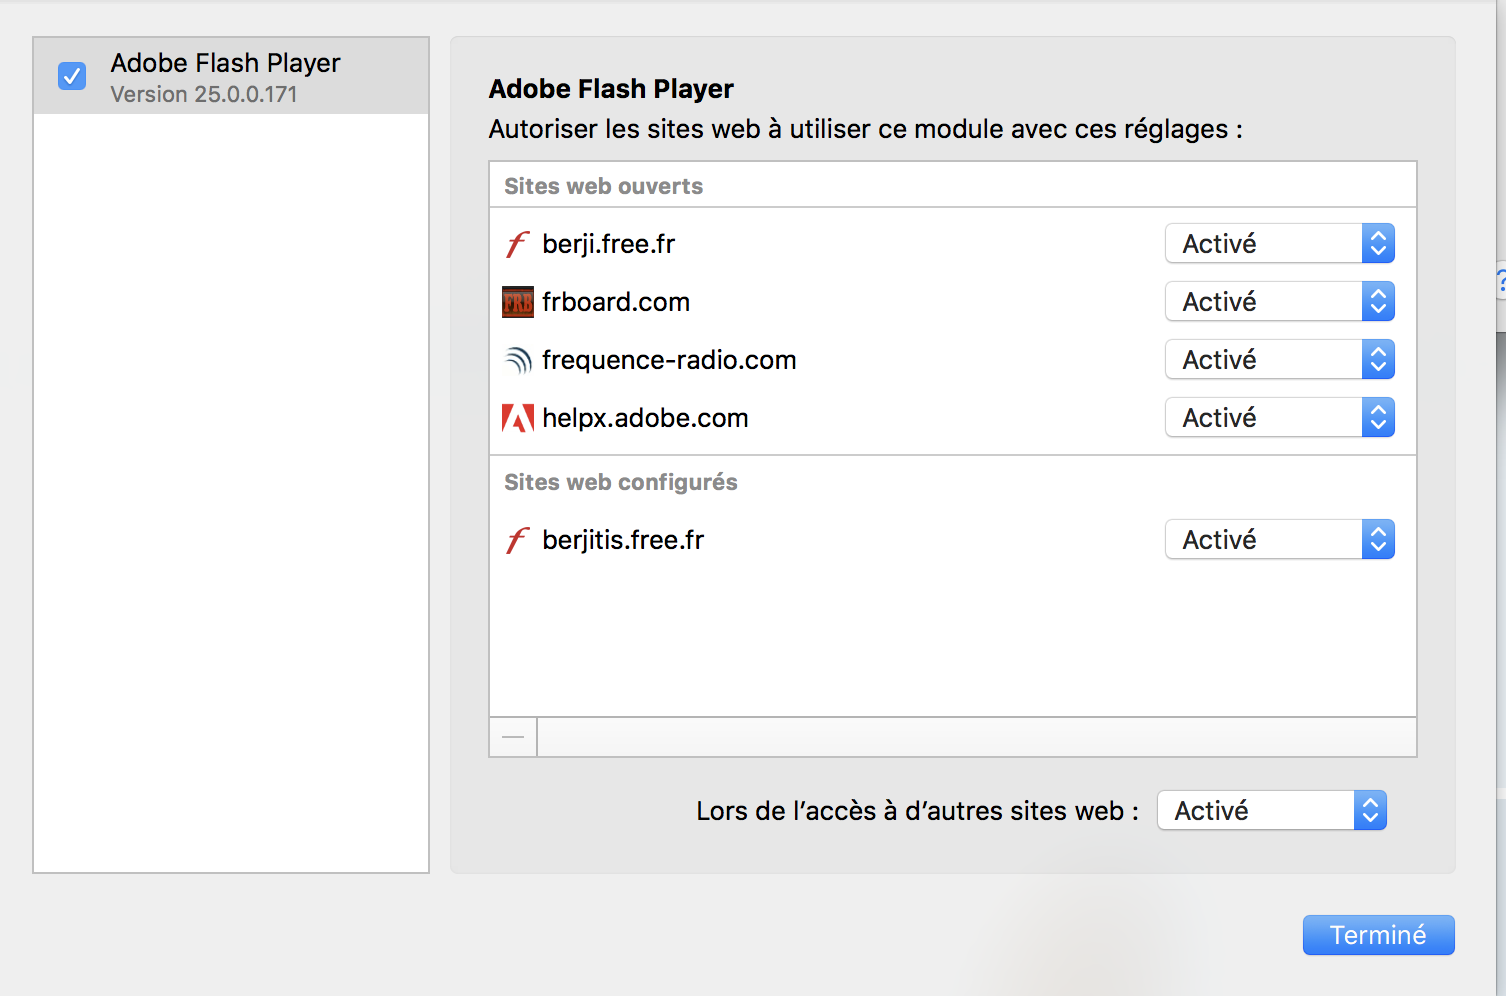The height and width of the screenshot is (996, 1506).
Task: Open the frboard.com Activé dropdown
Action: click(x=1279, y=302)
